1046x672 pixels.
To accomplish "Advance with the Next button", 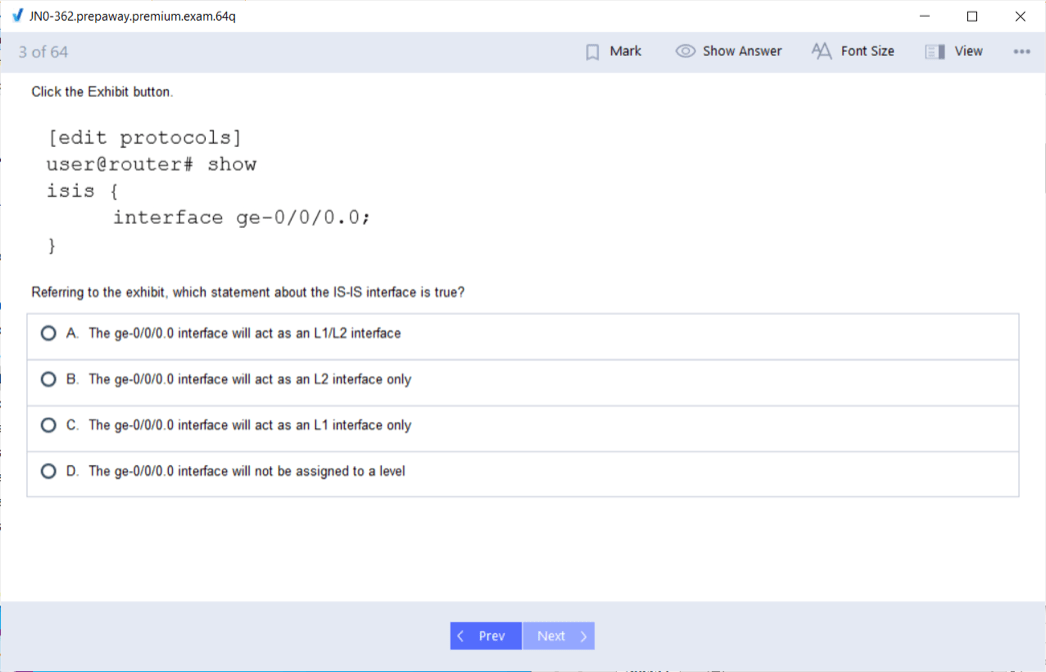I will pos(559,636).
